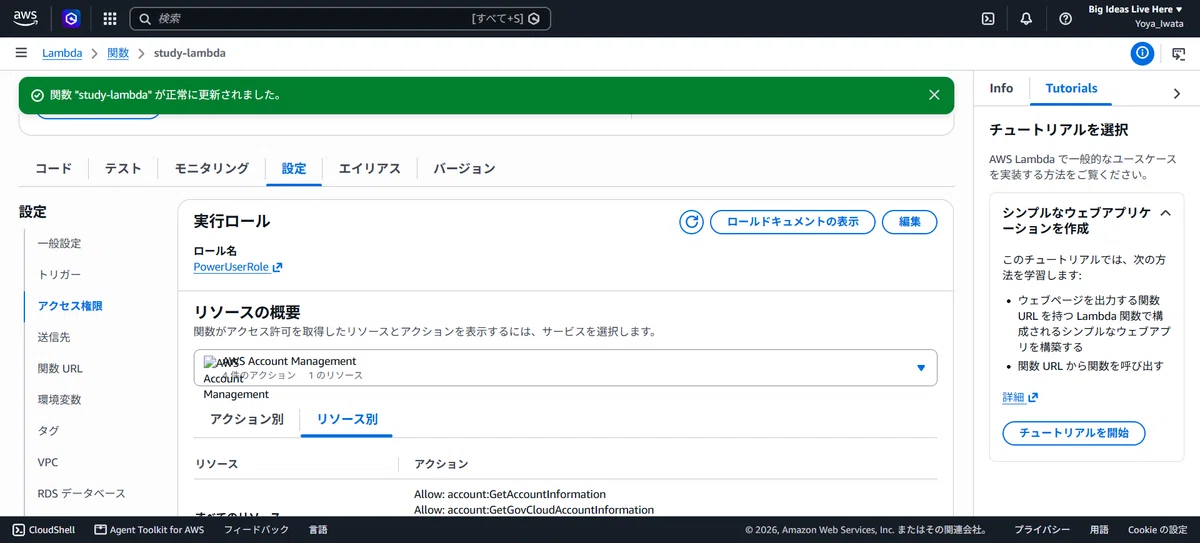Viewport: 1200px width, 543px height.
Task: Open the モニタリング tab
Action: 212,169
